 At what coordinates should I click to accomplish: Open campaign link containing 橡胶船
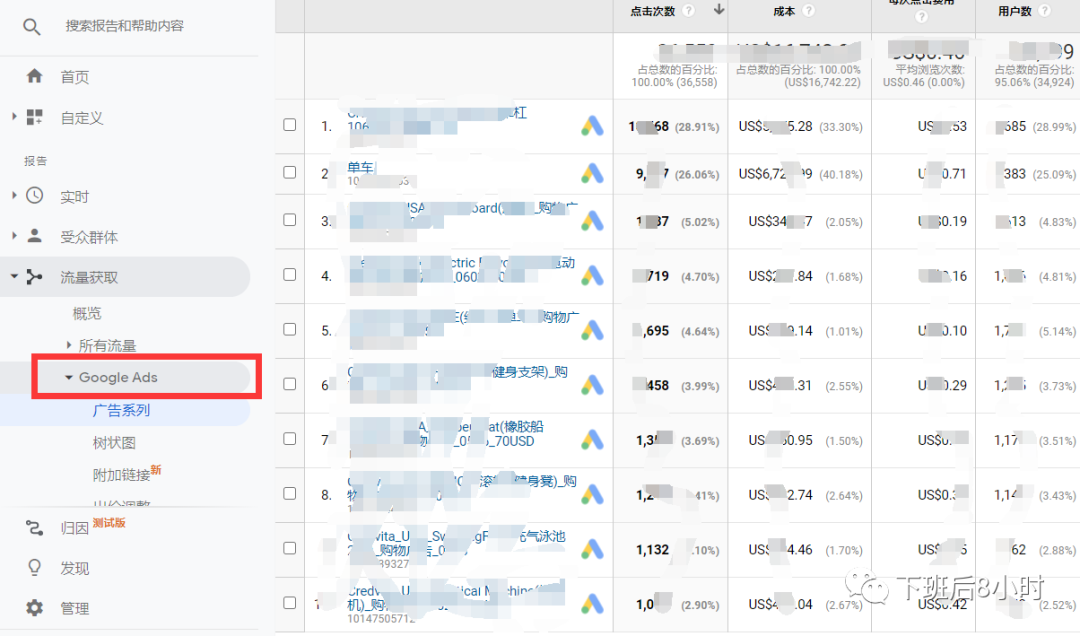pyautogui.click(x=445, y=434)
